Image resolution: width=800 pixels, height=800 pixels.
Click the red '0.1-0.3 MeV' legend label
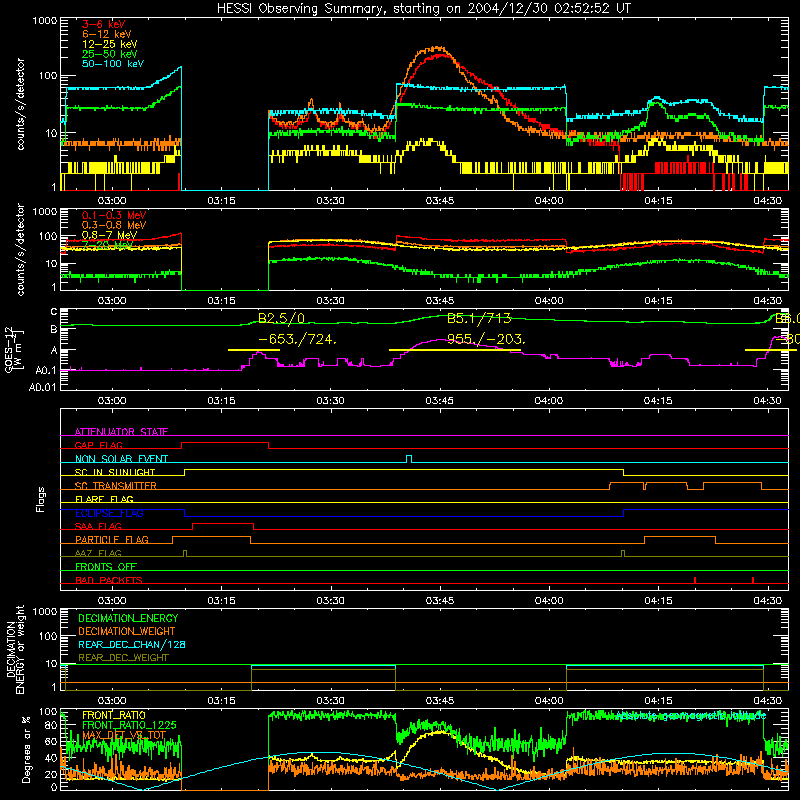(114, 215)
